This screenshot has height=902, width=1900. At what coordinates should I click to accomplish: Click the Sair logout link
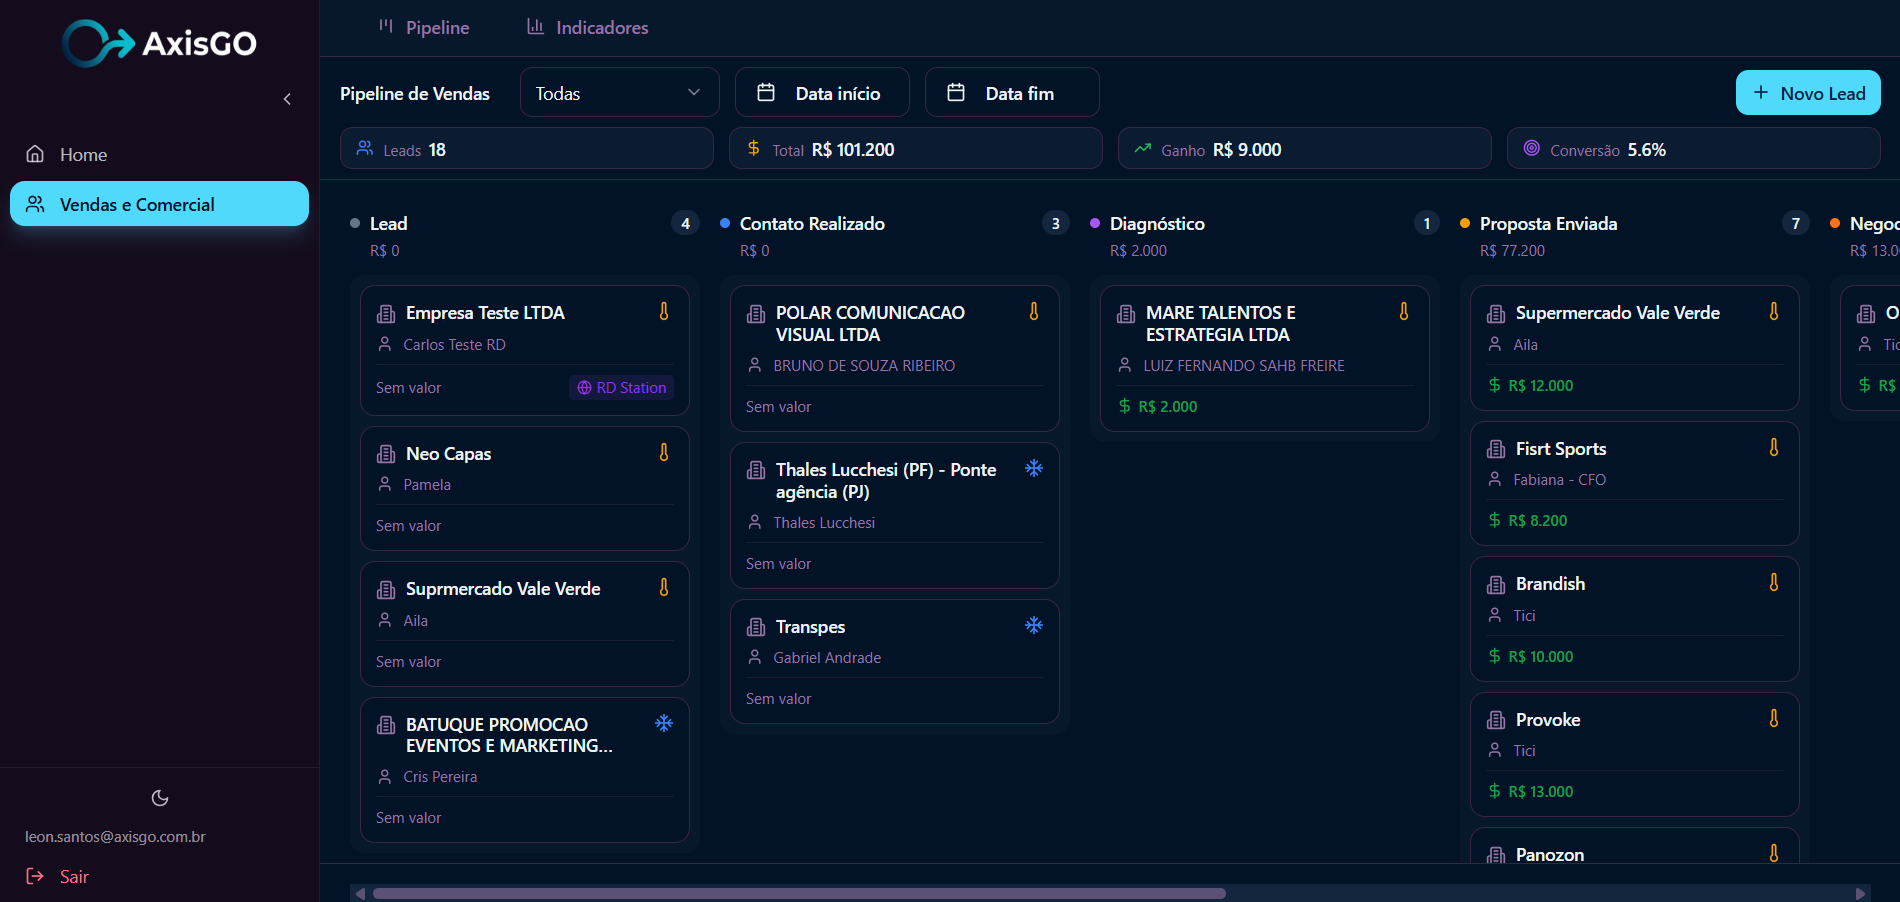[58, 877]
